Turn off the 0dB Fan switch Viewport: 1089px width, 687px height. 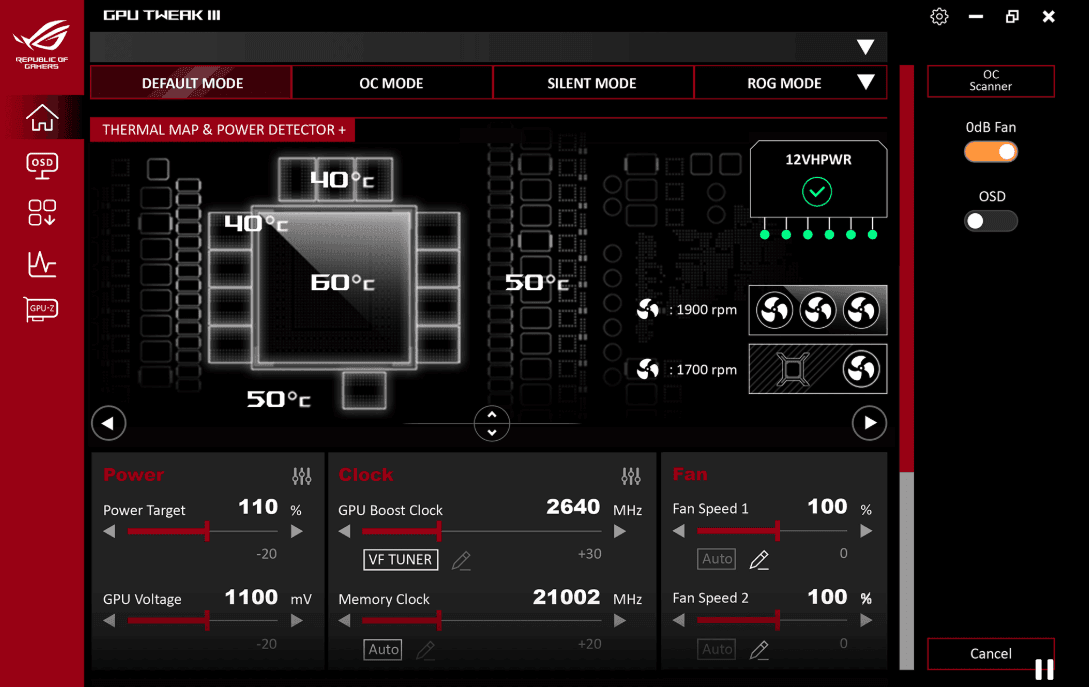pyautogui.click(x=990, y=151)
